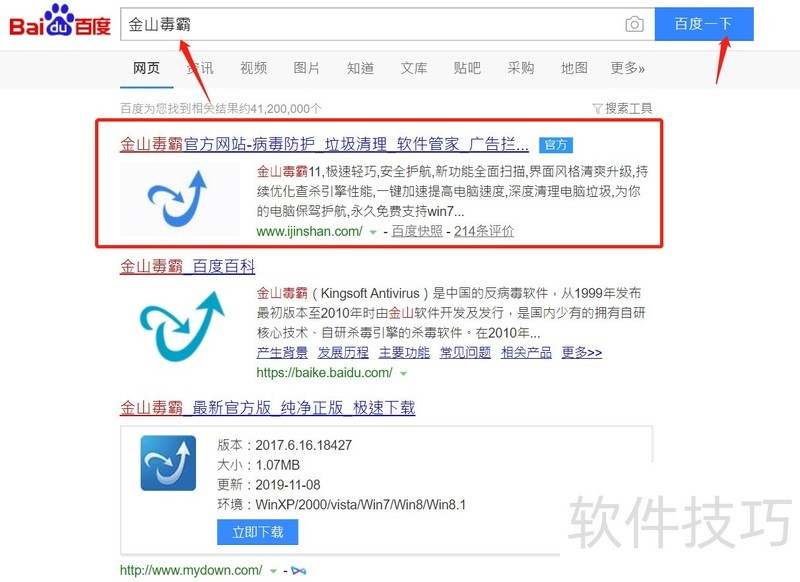Expand dropdown arrow next to baike.baidu.com
800x582 pixels.
(x=403, y=373)
